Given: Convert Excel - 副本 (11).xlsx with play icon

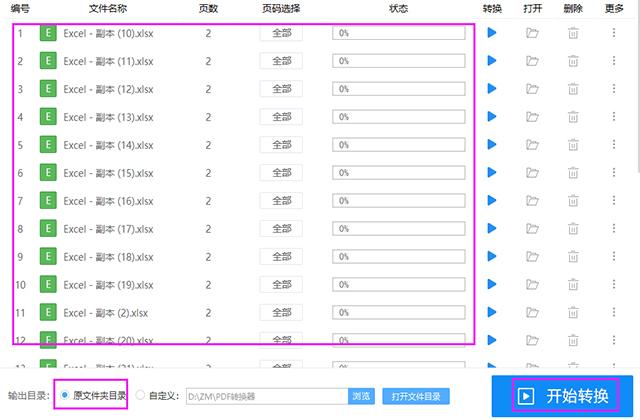Looking at the screenshot, I should click(491, 61).
